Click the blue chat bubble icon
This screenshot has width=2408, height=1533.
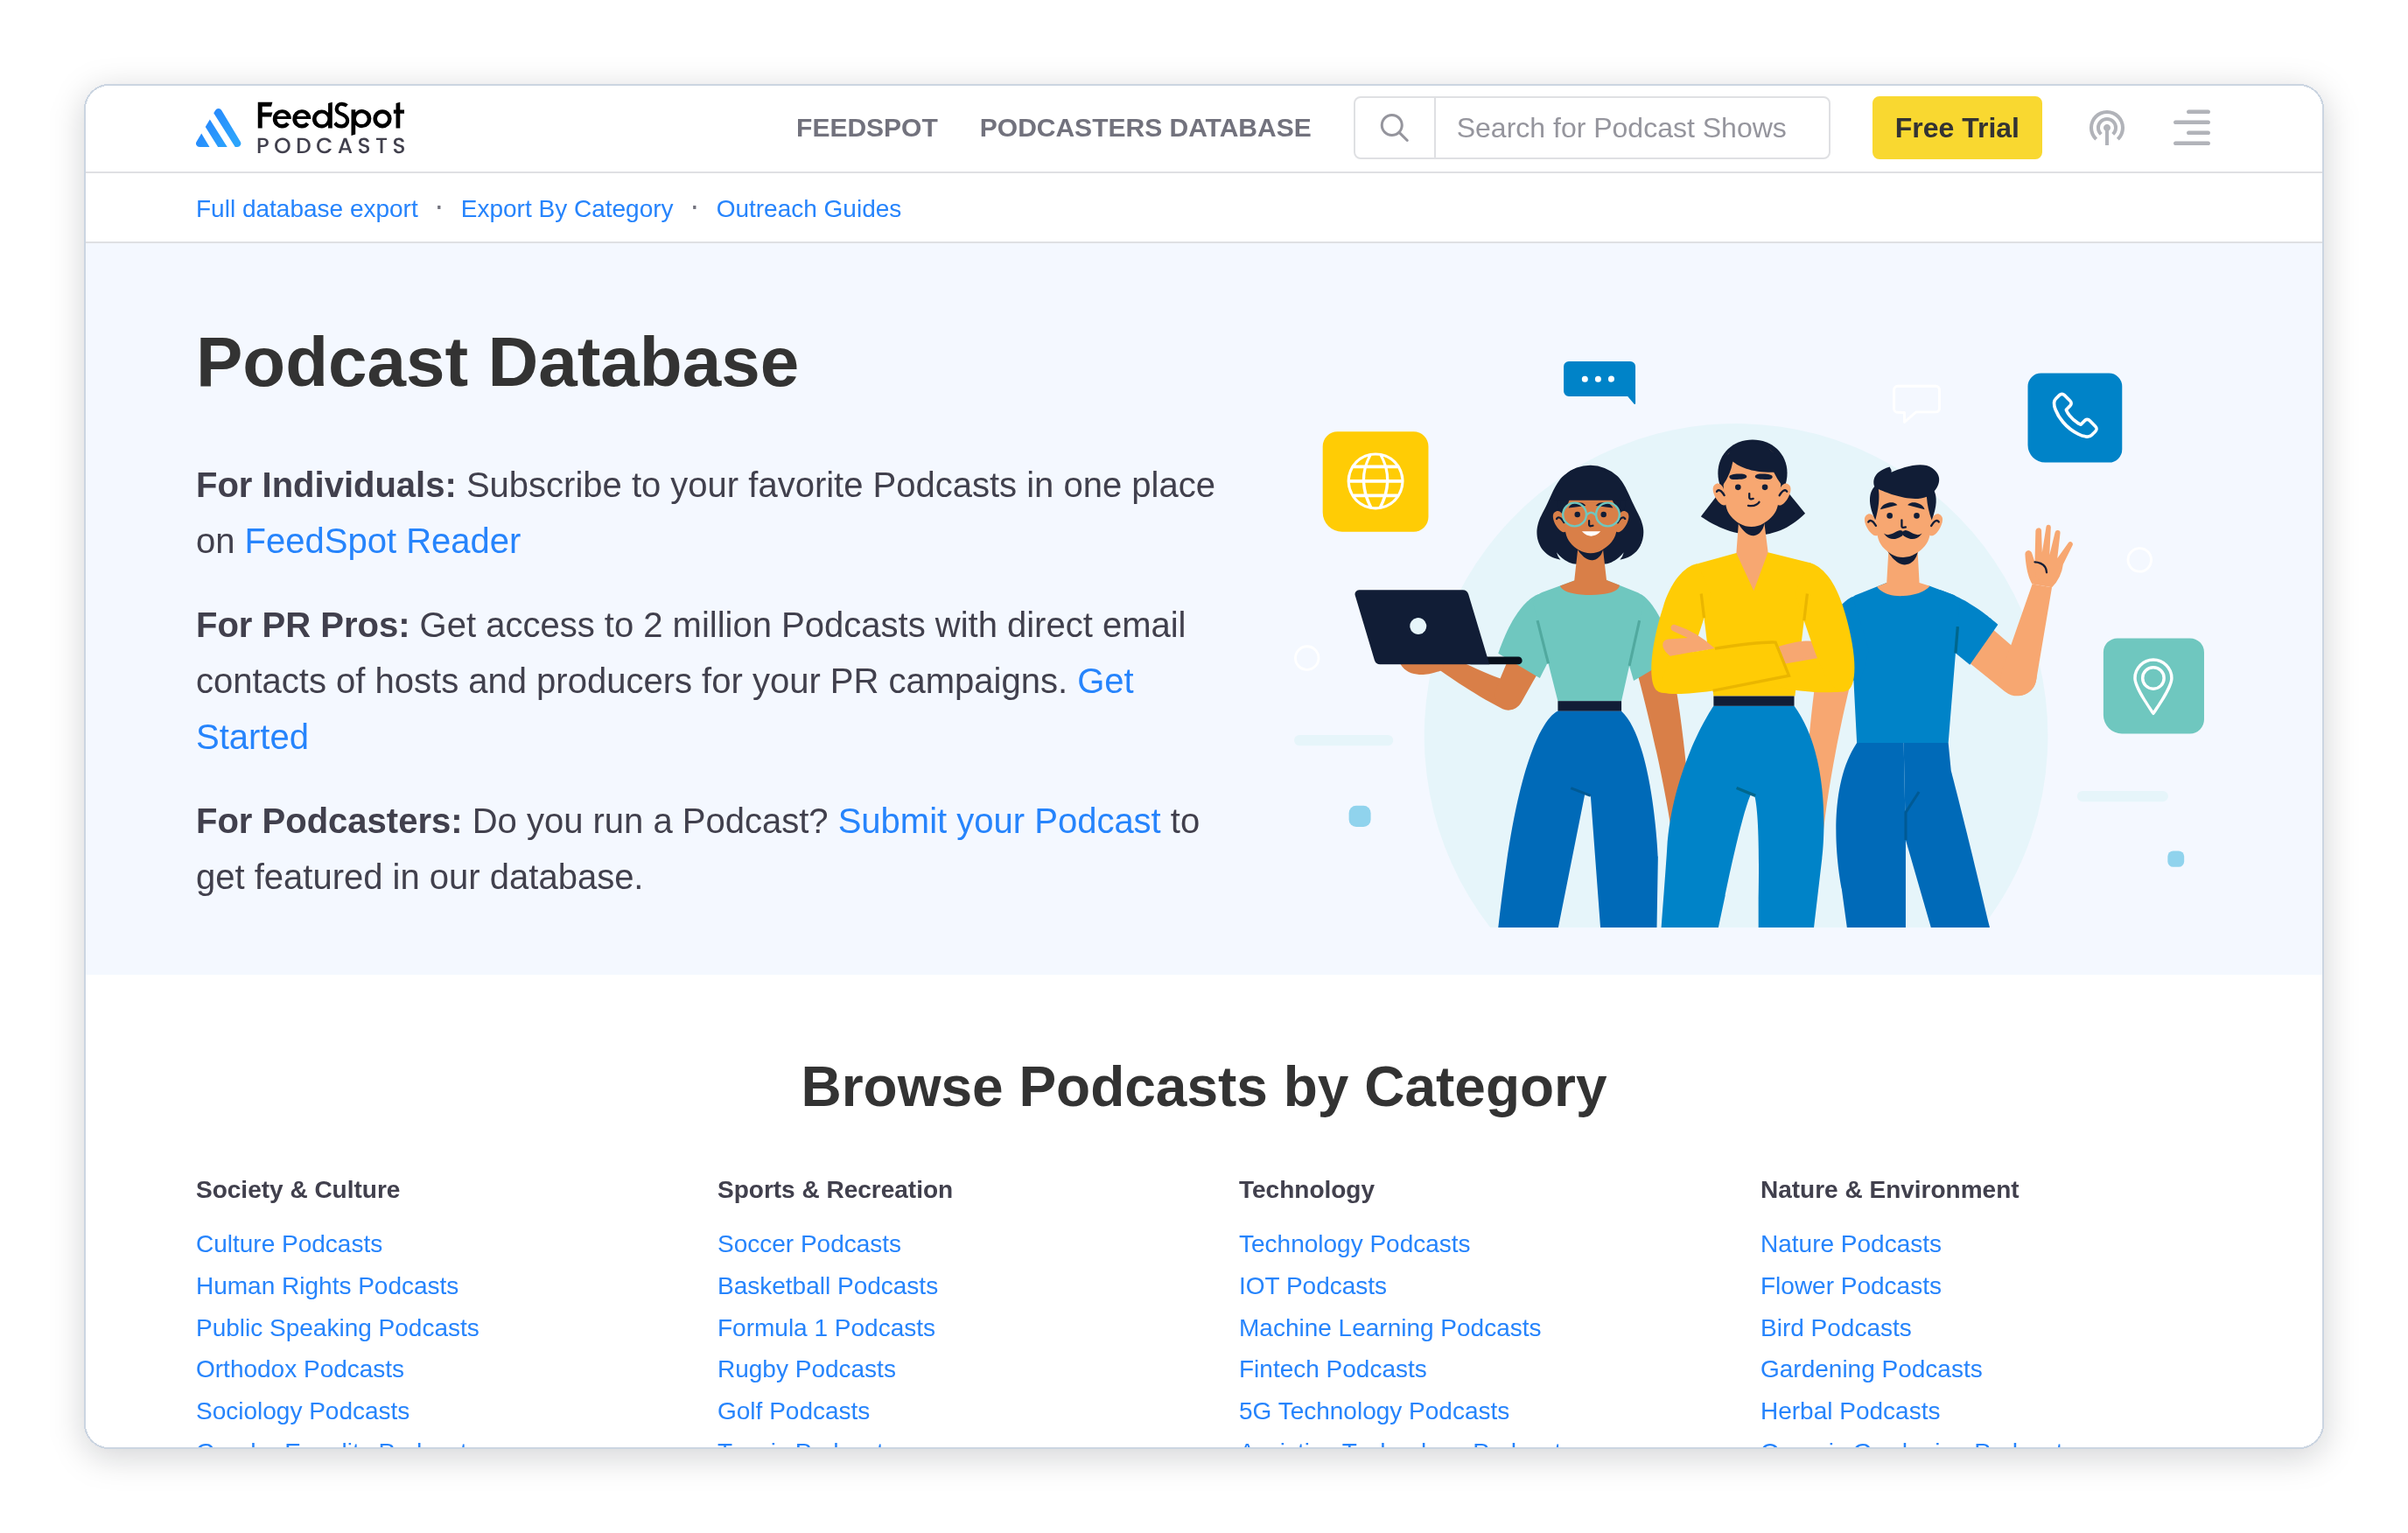tap(1599, 381)
